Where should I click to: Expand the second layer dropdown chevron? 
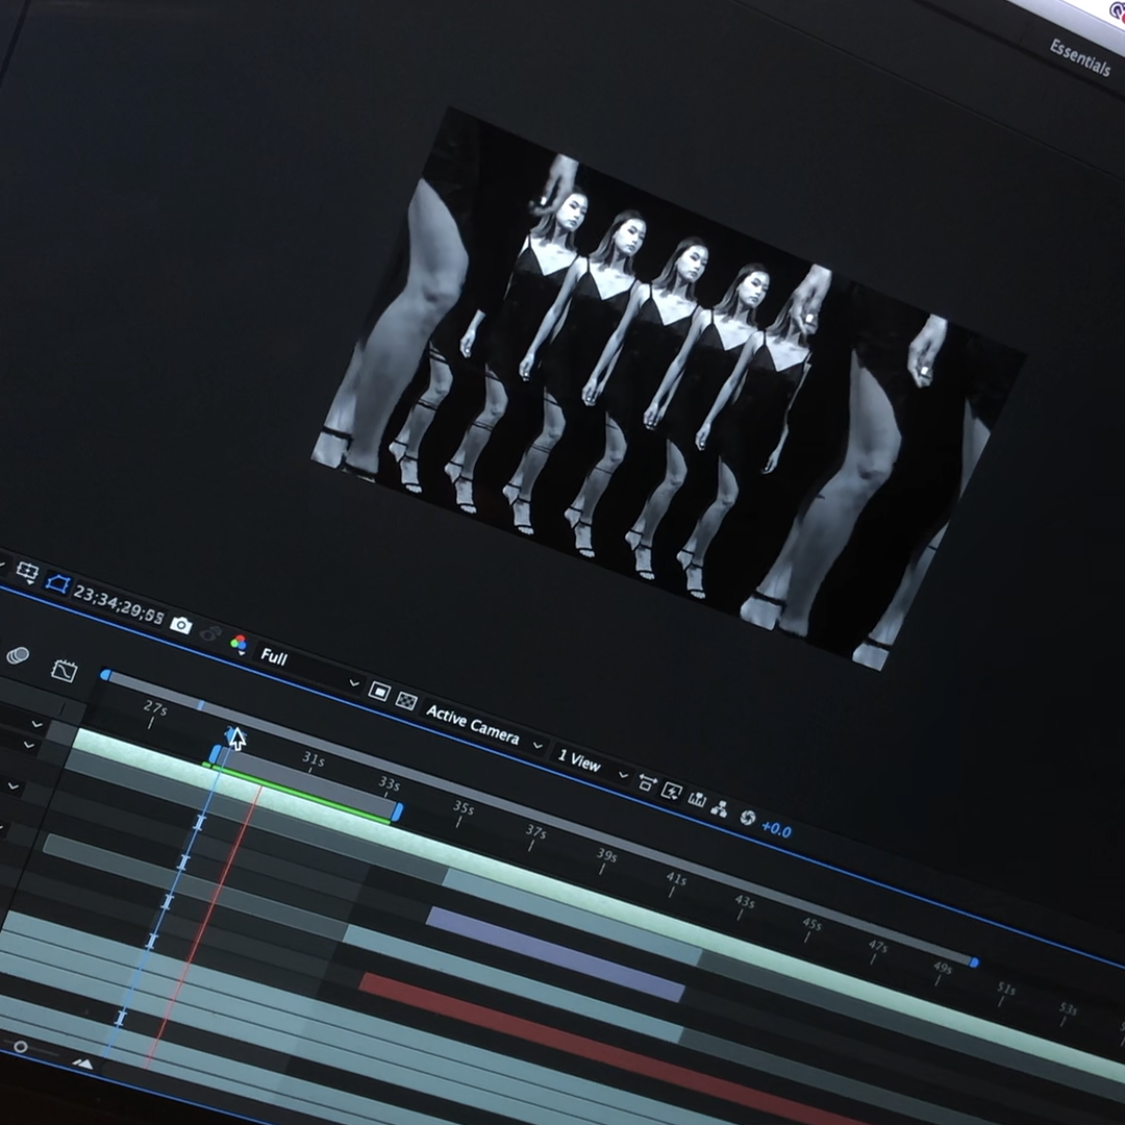[29, 745]
